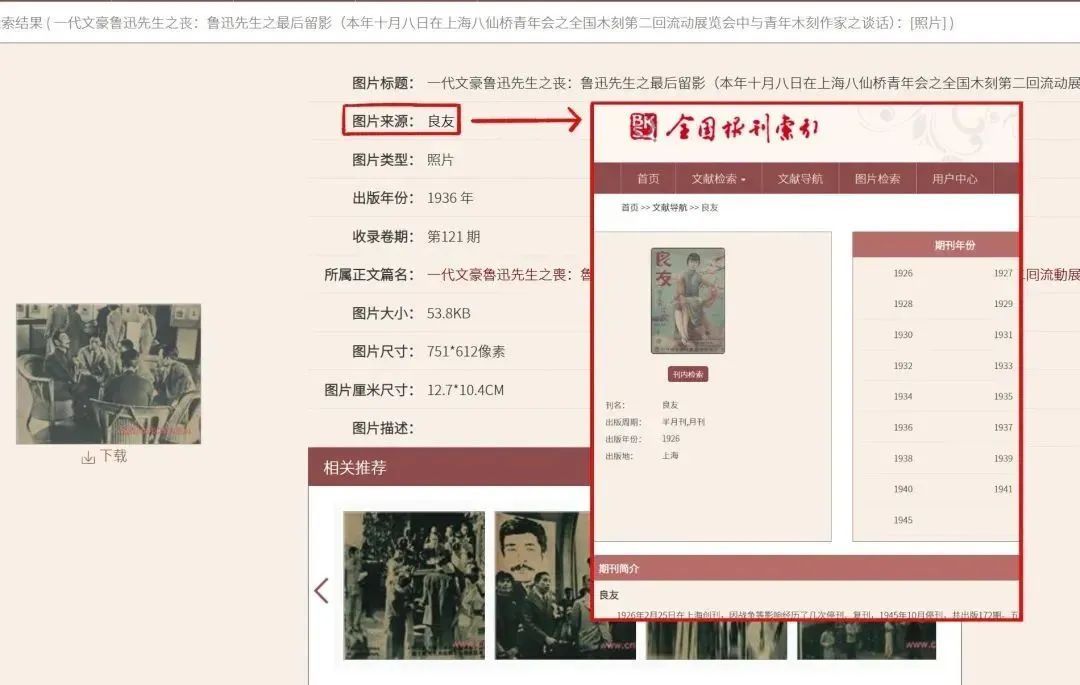Click the 良友 image source link
The width and height of the screenshot is (1080, 685).
[441, 121]
